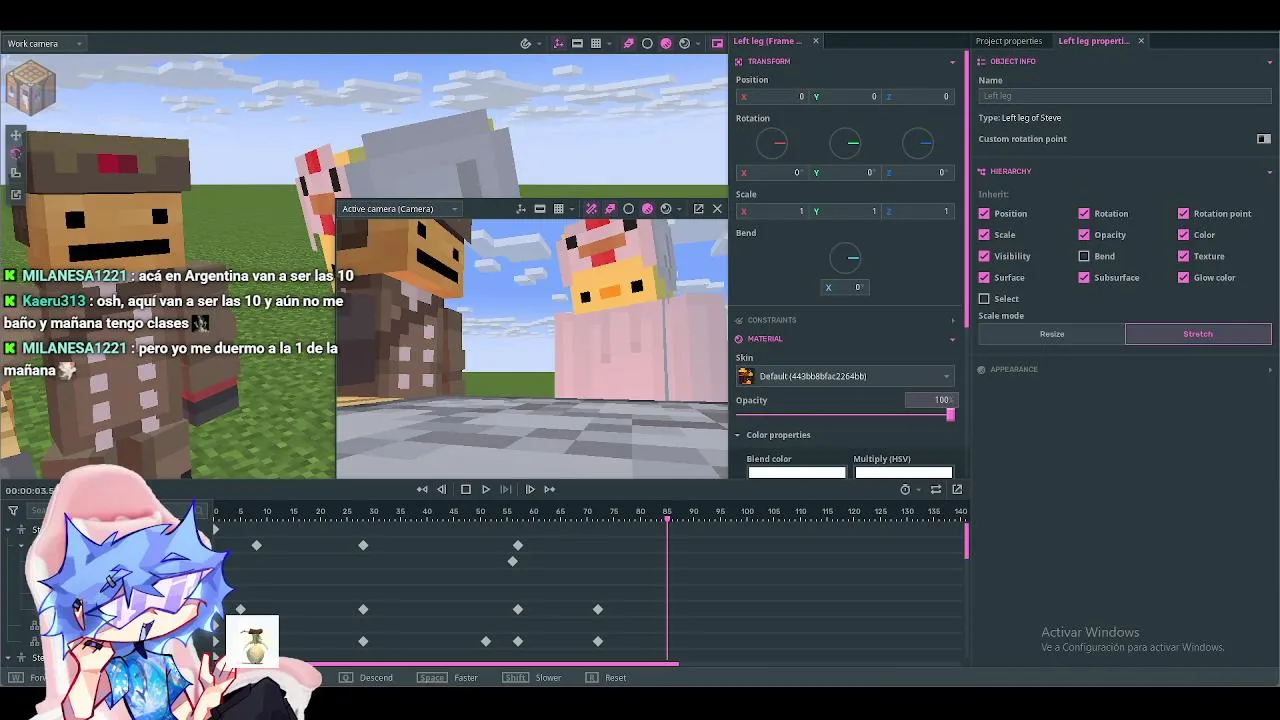The image size is (1280, 720).
Task: Click the timeline filter funnel icon
Action: 13,511
